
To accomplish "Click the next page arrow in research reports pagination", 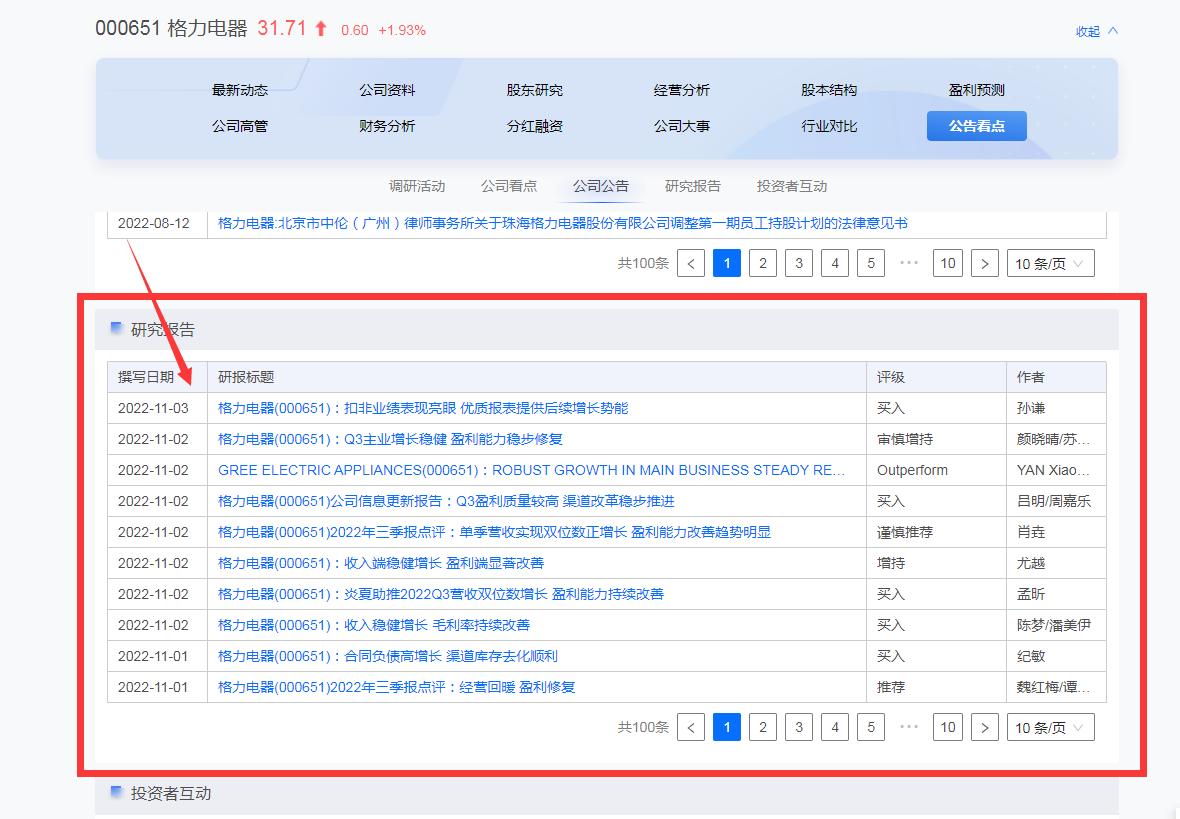I will coord(985,727).
